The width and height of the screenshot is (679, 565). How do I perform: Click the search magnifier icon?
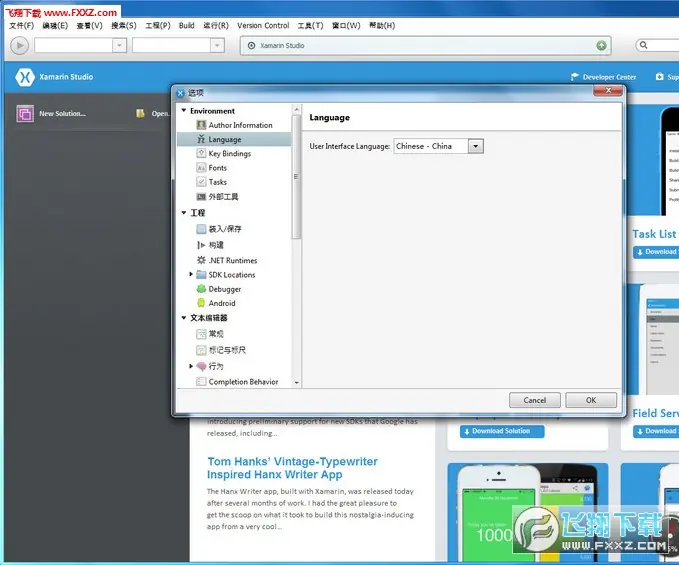tap(643, 45)
